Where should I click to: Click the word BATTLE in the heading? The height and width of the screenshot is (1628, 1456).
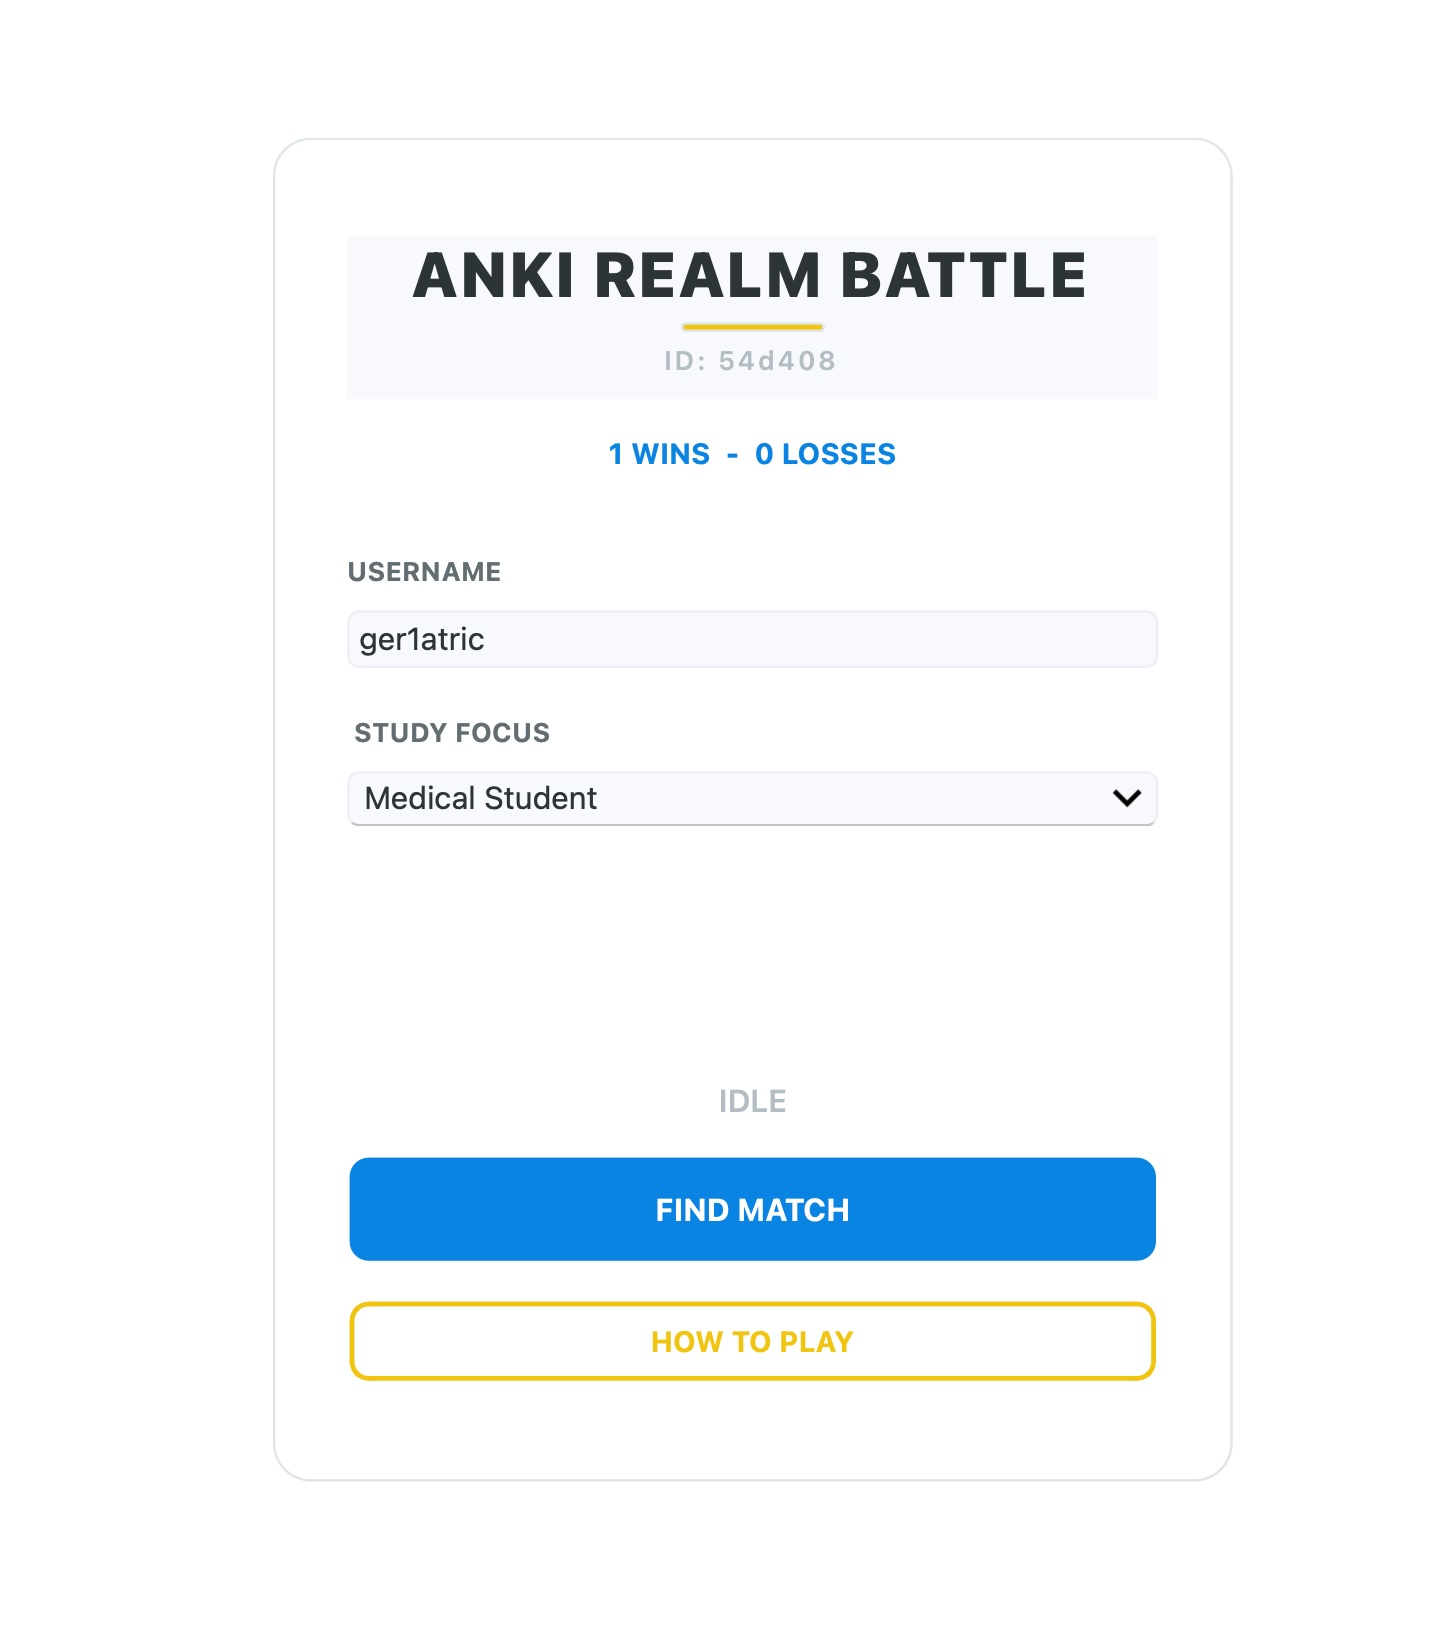click(963, 276)
